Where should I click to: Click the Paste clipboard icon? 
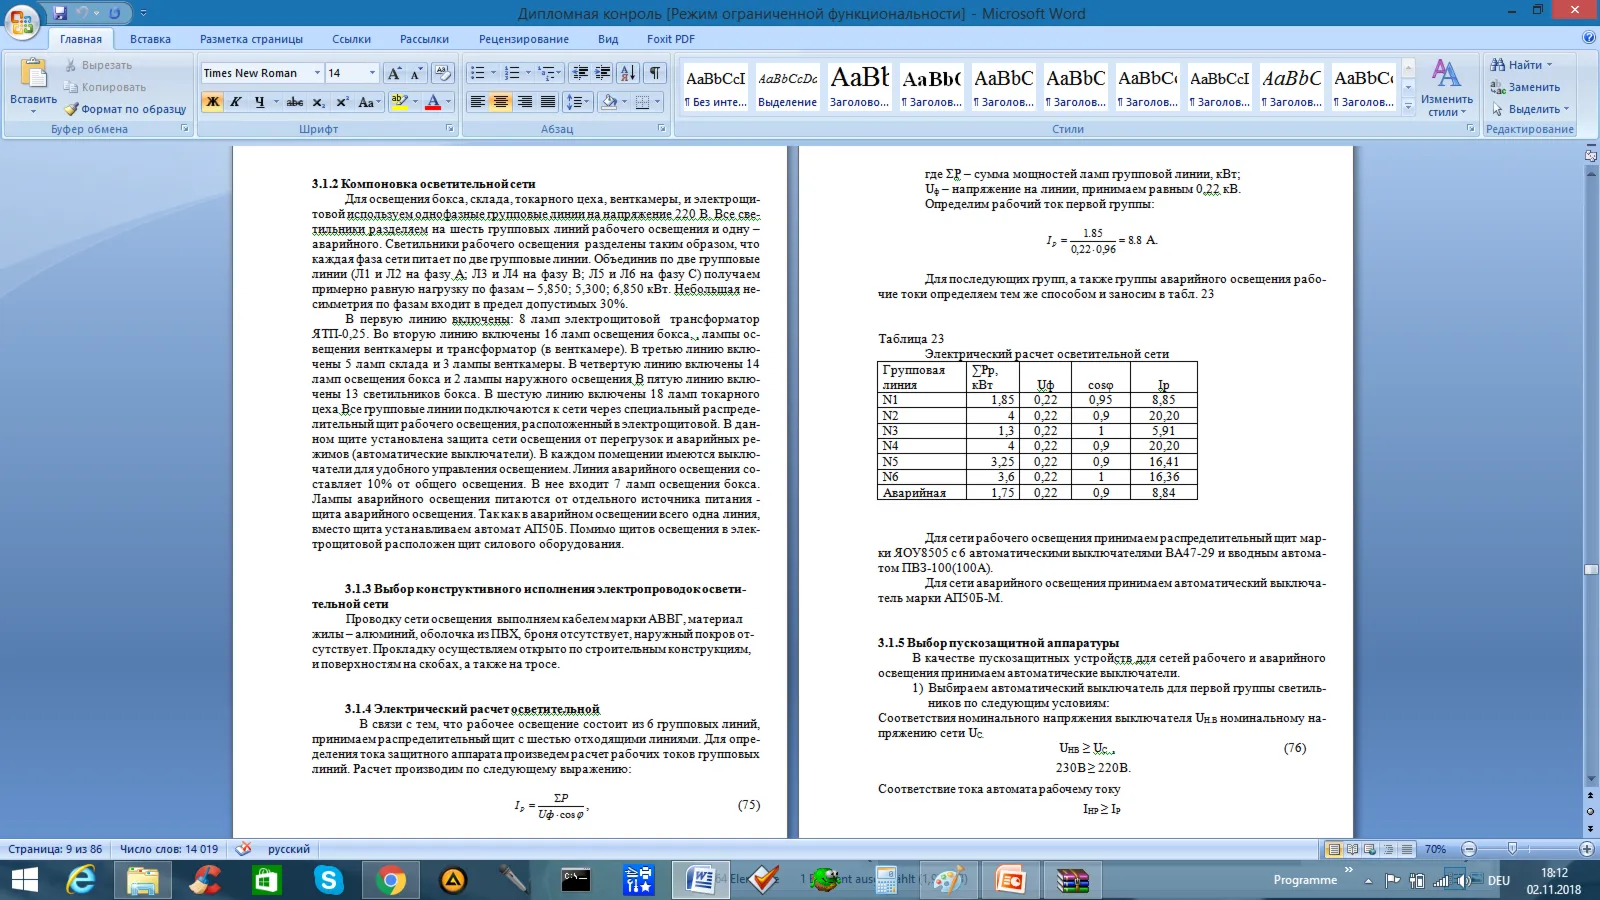tap(33, 75)
